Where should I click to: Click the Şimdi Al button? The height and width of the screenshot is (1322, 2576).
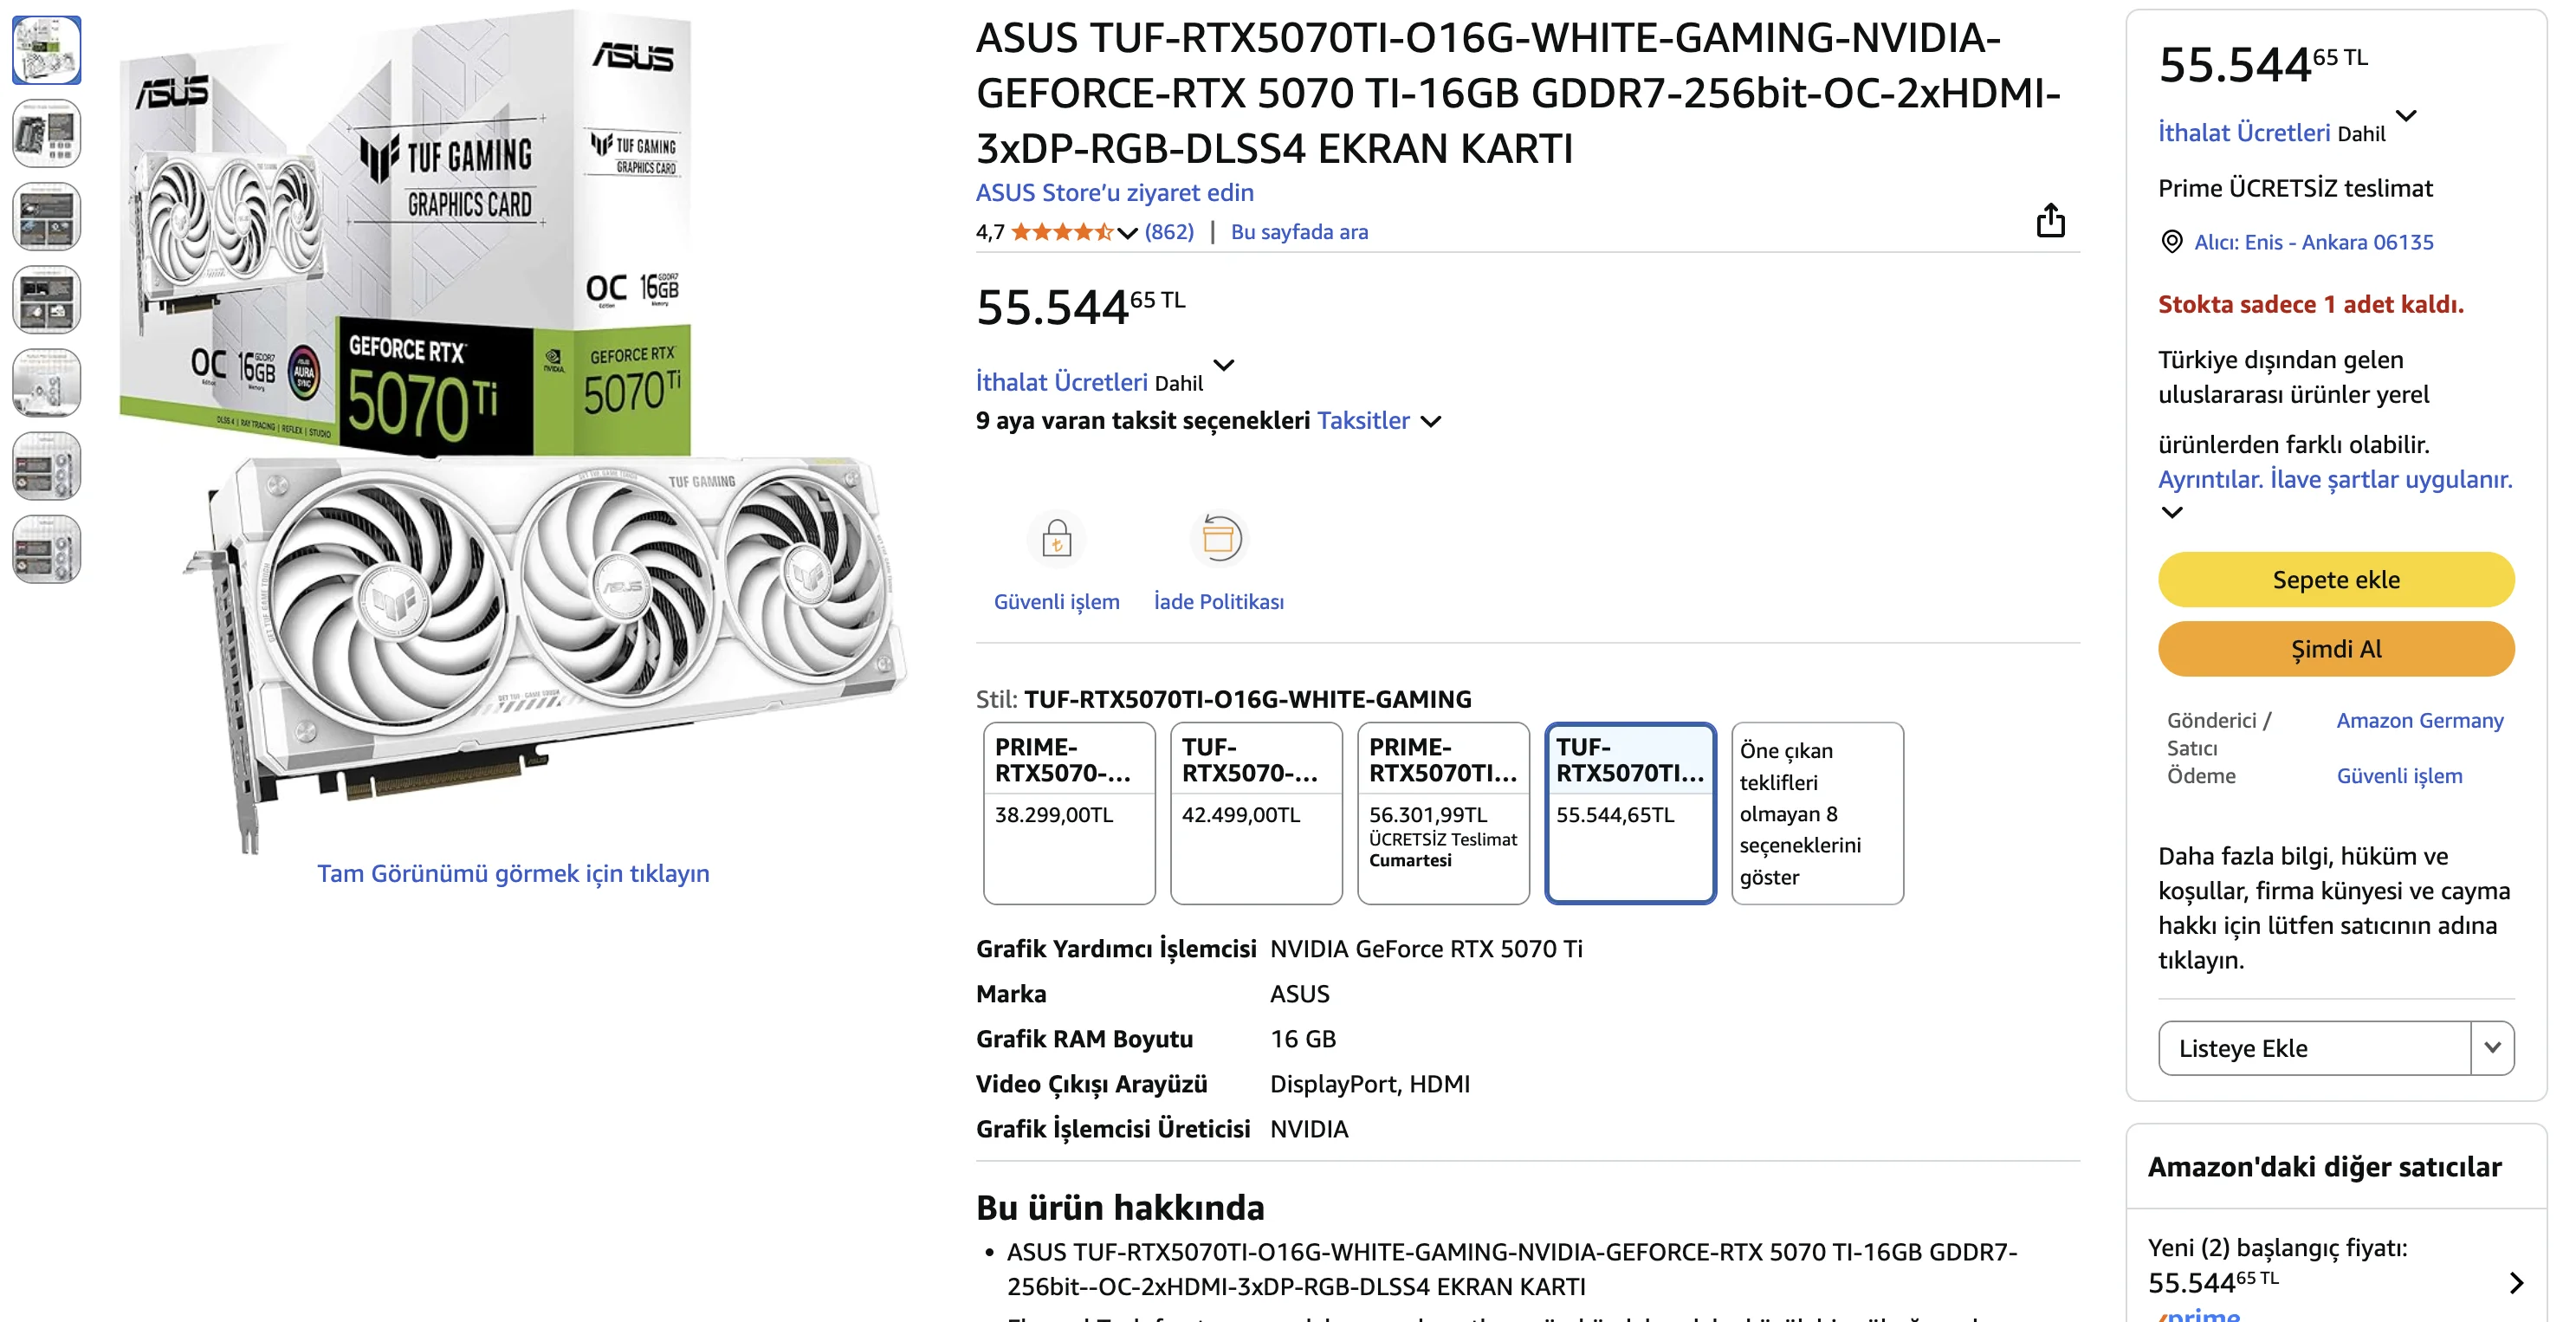click(x=2337, y=648)
